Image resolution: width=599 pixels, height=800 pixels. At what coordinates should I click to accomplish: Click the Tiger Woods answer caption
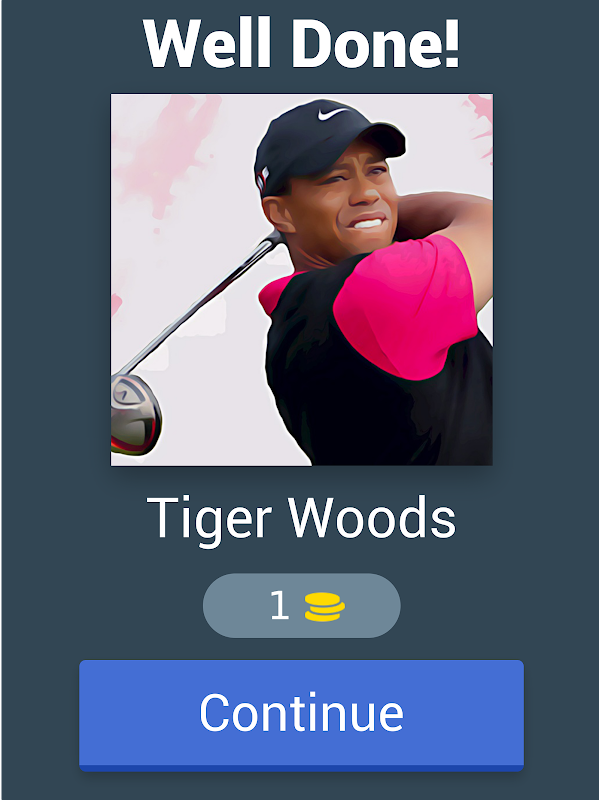(x=301, y=518)
